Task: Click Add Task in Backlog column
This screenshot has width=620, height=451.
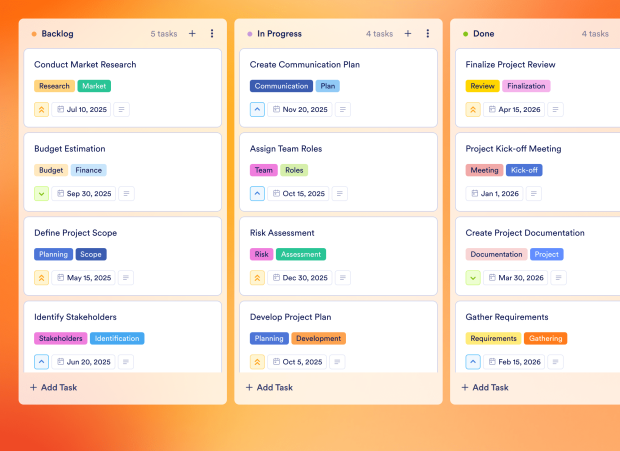Action: pos(53,387)
